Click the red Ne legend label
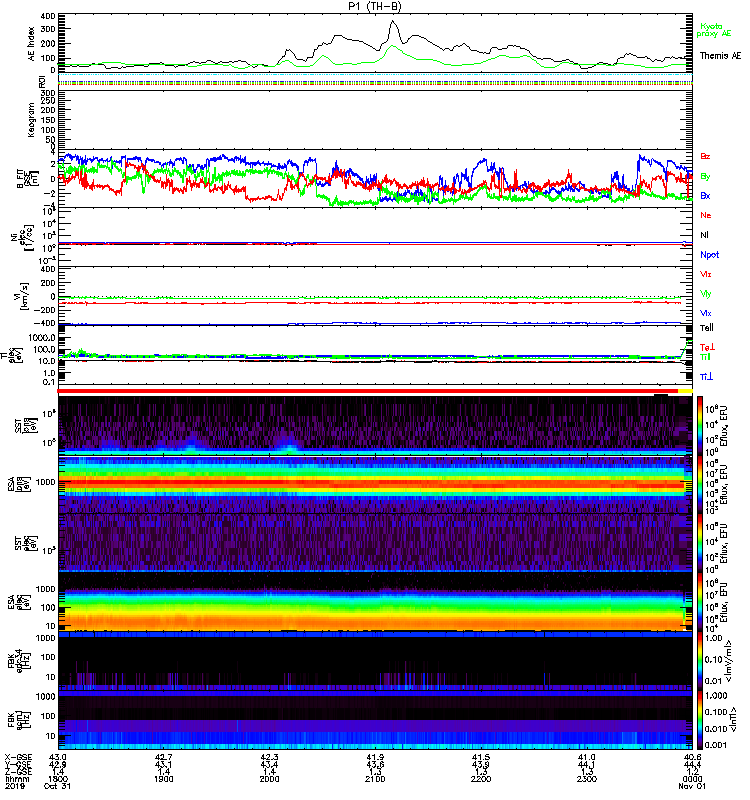 click(705, 215)
